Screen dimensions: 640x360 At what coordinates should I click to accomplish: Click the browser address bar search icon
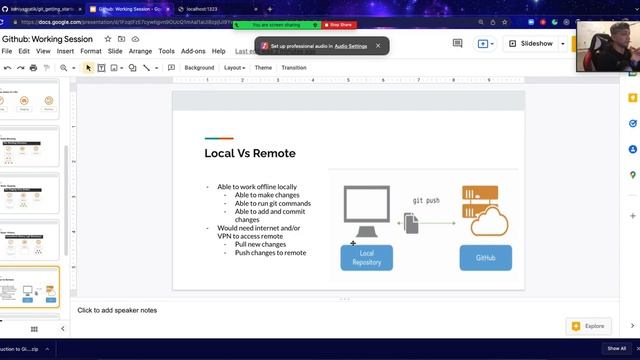[481, 22]
